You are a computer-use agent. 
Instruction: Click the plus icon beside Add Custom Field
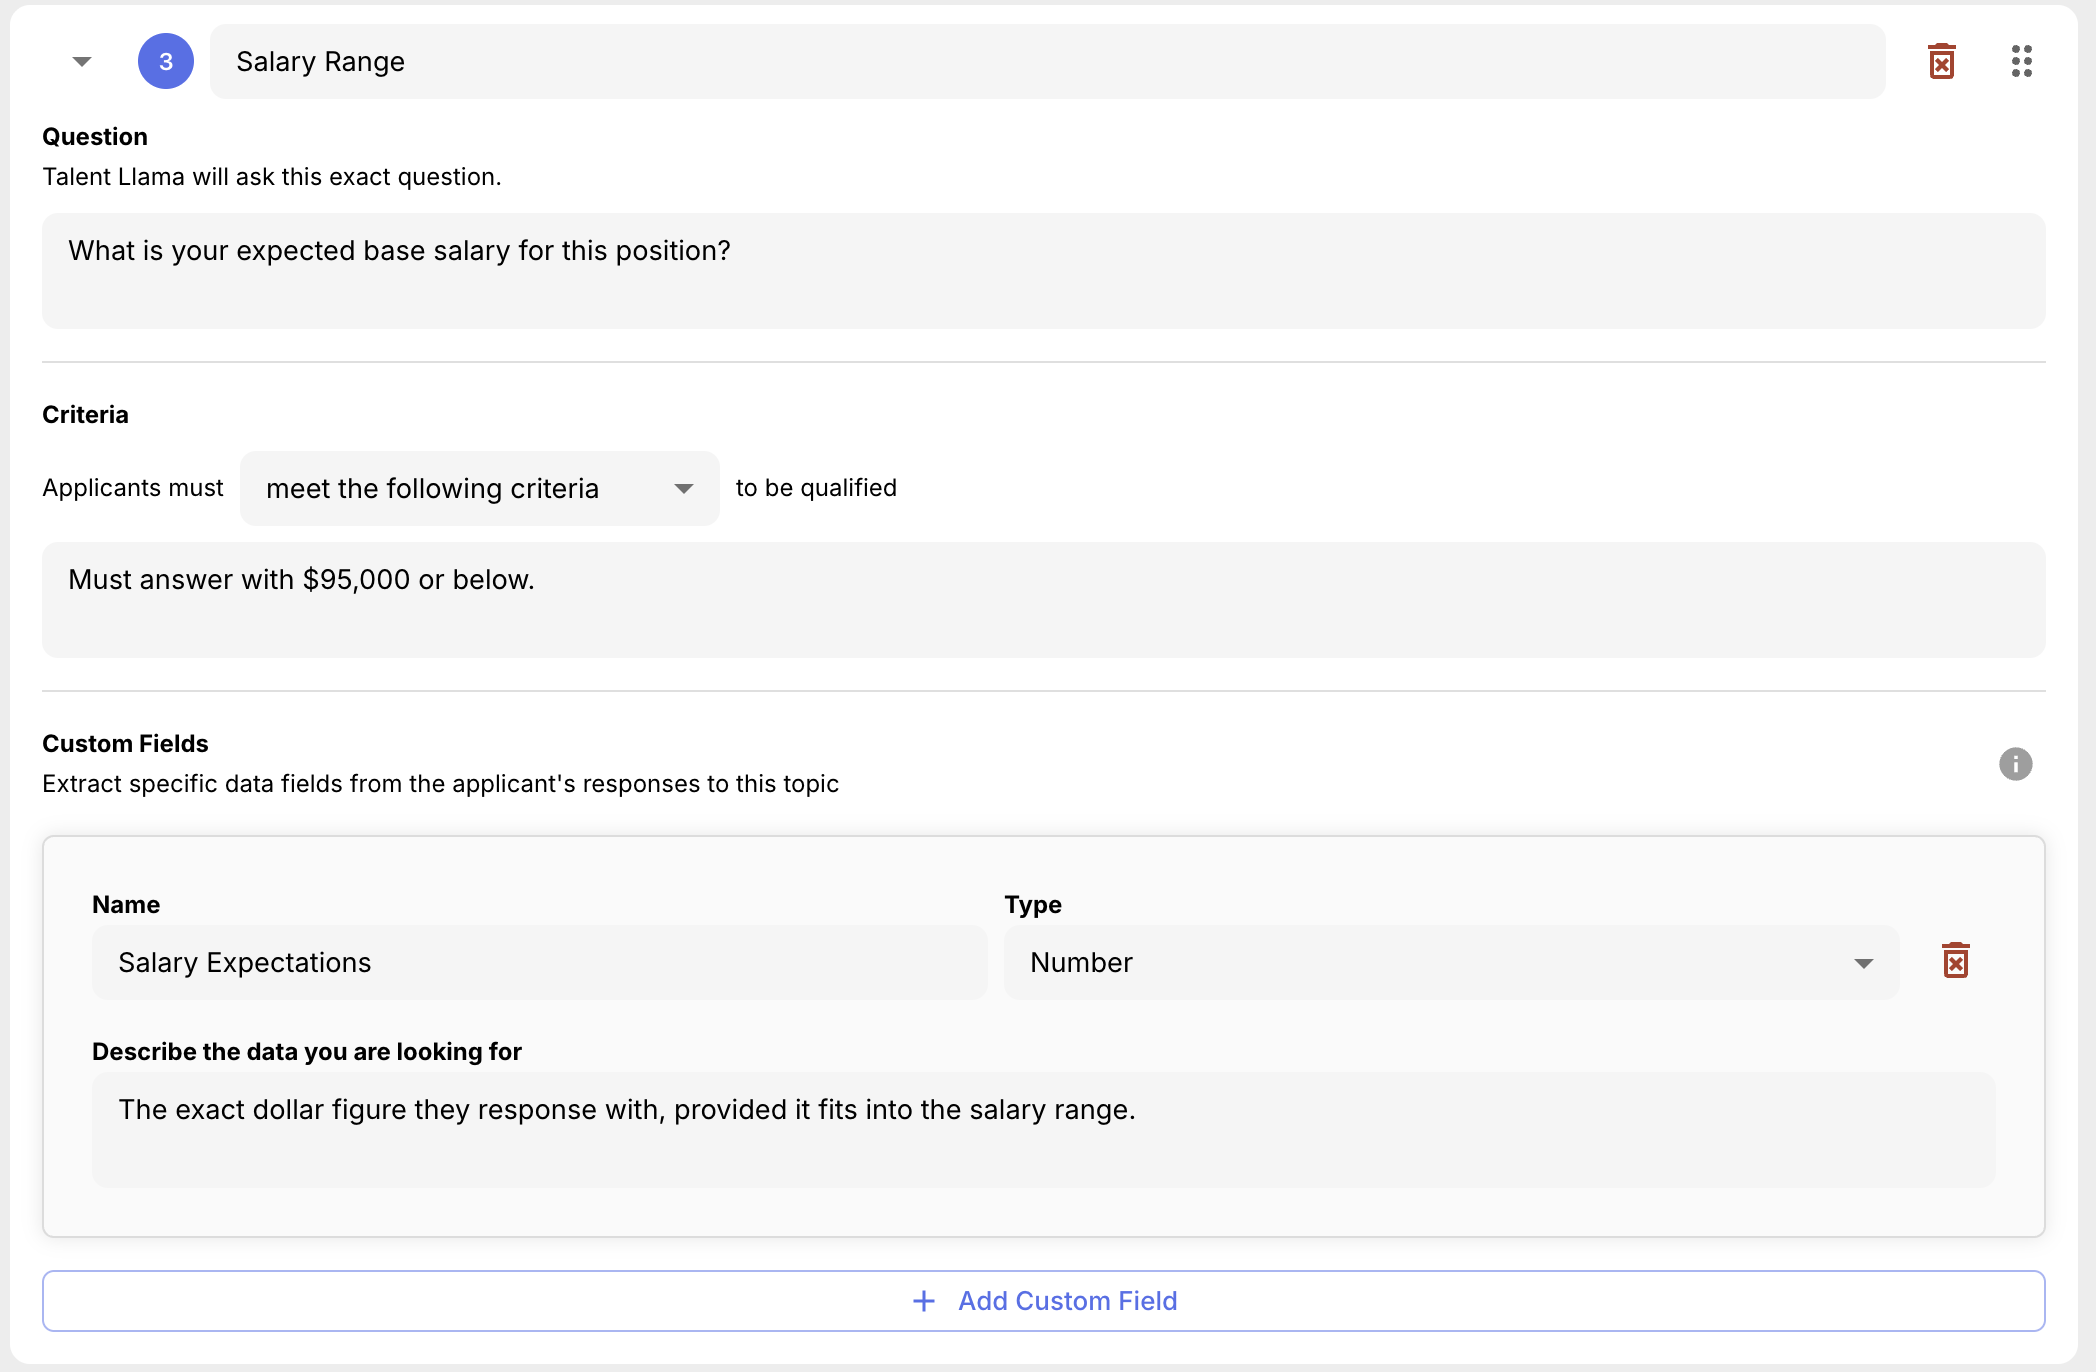924,1301
